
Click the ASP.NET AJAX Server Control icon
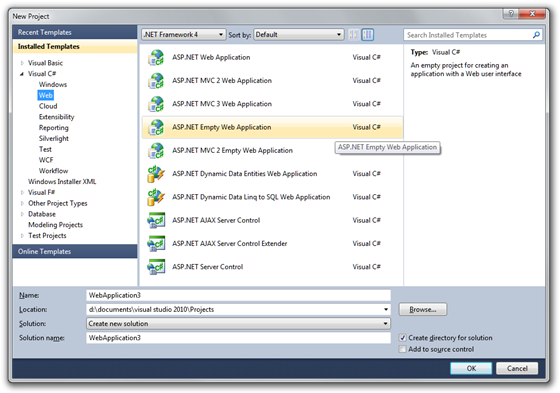pyautogui.click(x=156, y=220)
